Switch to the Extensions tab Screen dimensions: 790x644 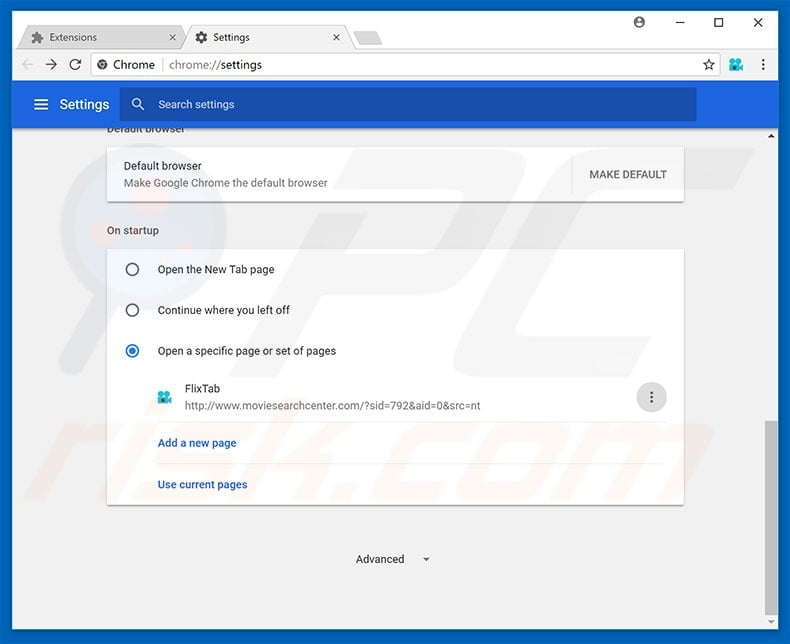[101, 37]
